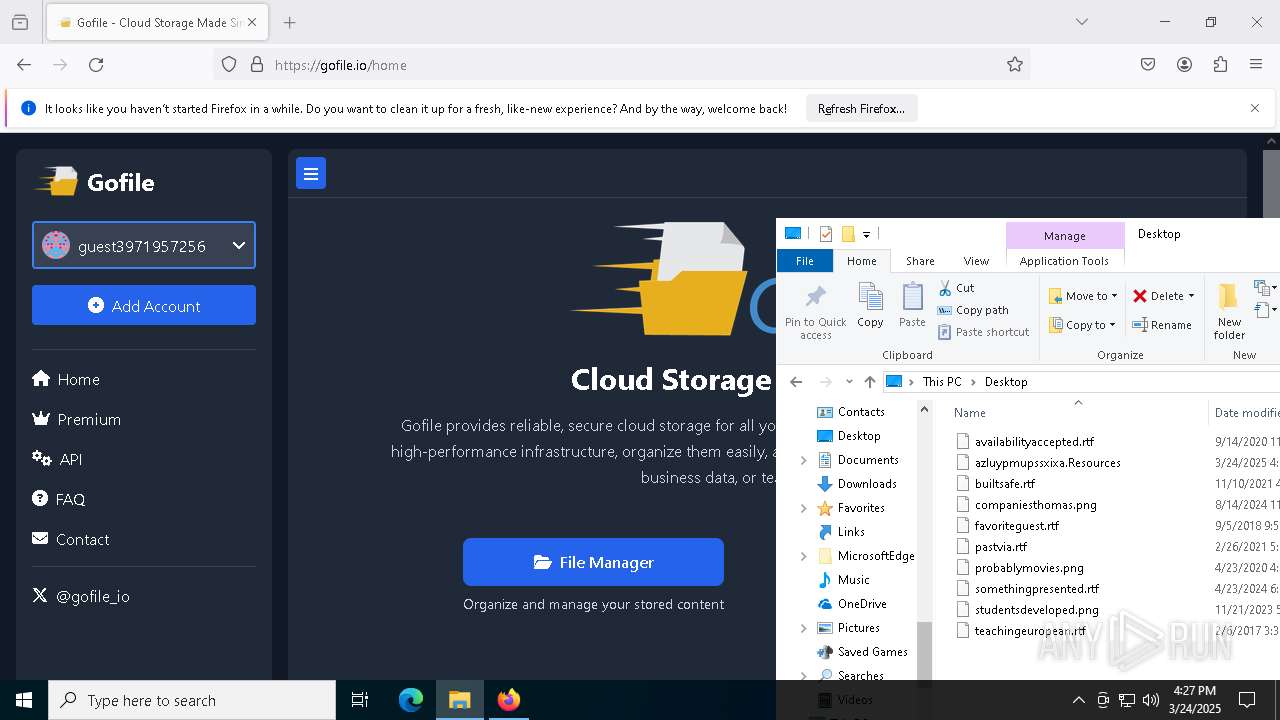
Task: Click Rename in the Organize group
Action: click(1162, 325)
